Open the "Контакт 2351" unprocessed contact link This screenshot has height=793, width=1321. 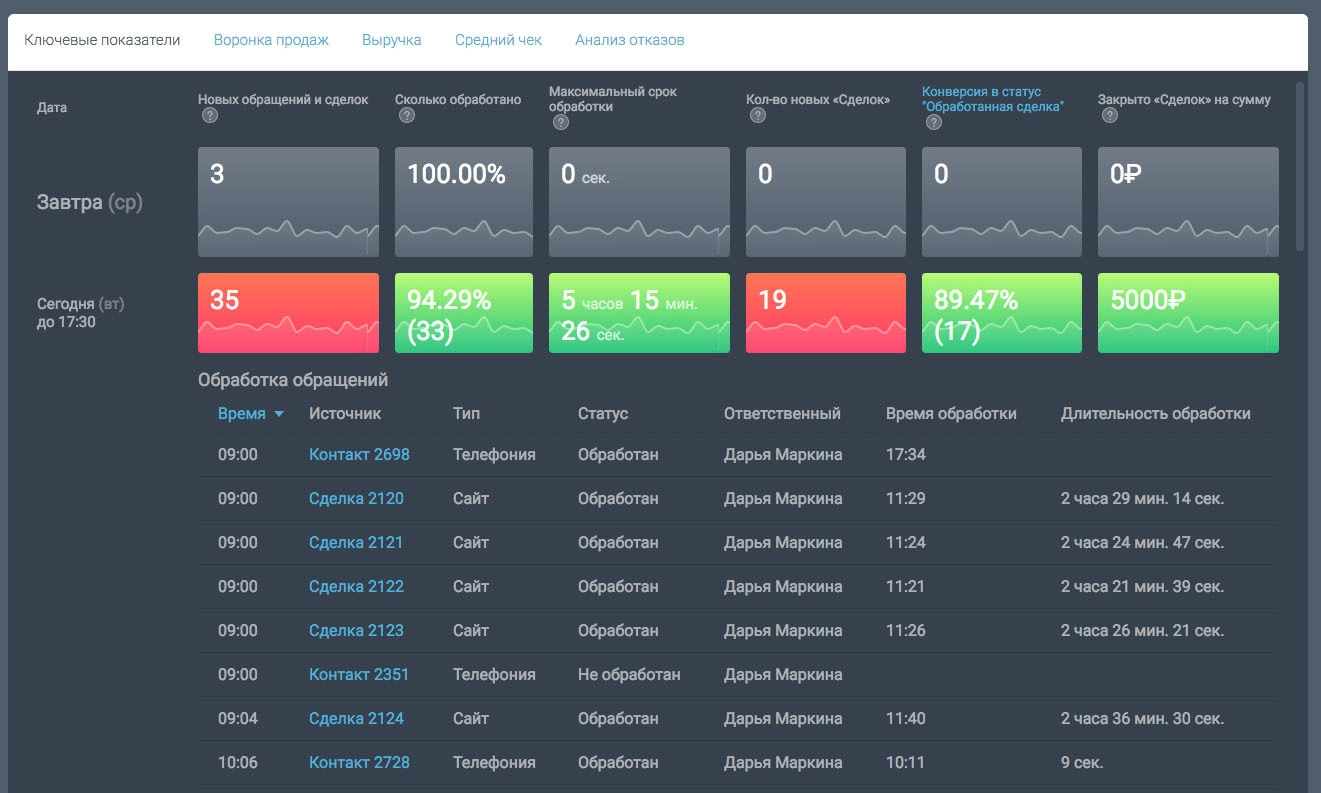pyautogui.click(x=359, y=674)
